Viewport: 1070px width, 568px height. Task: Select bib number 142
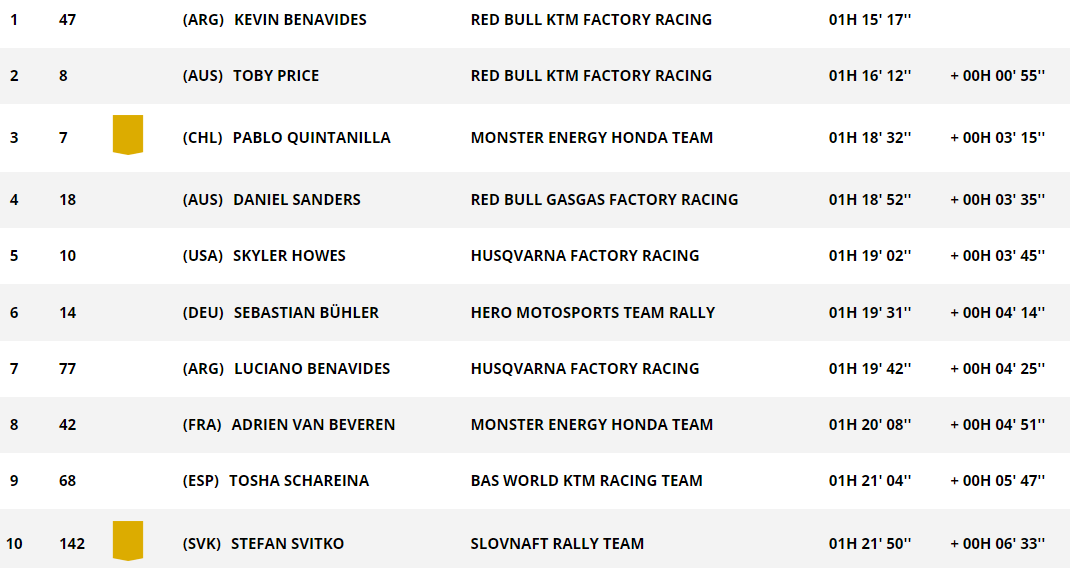(72, 544)
